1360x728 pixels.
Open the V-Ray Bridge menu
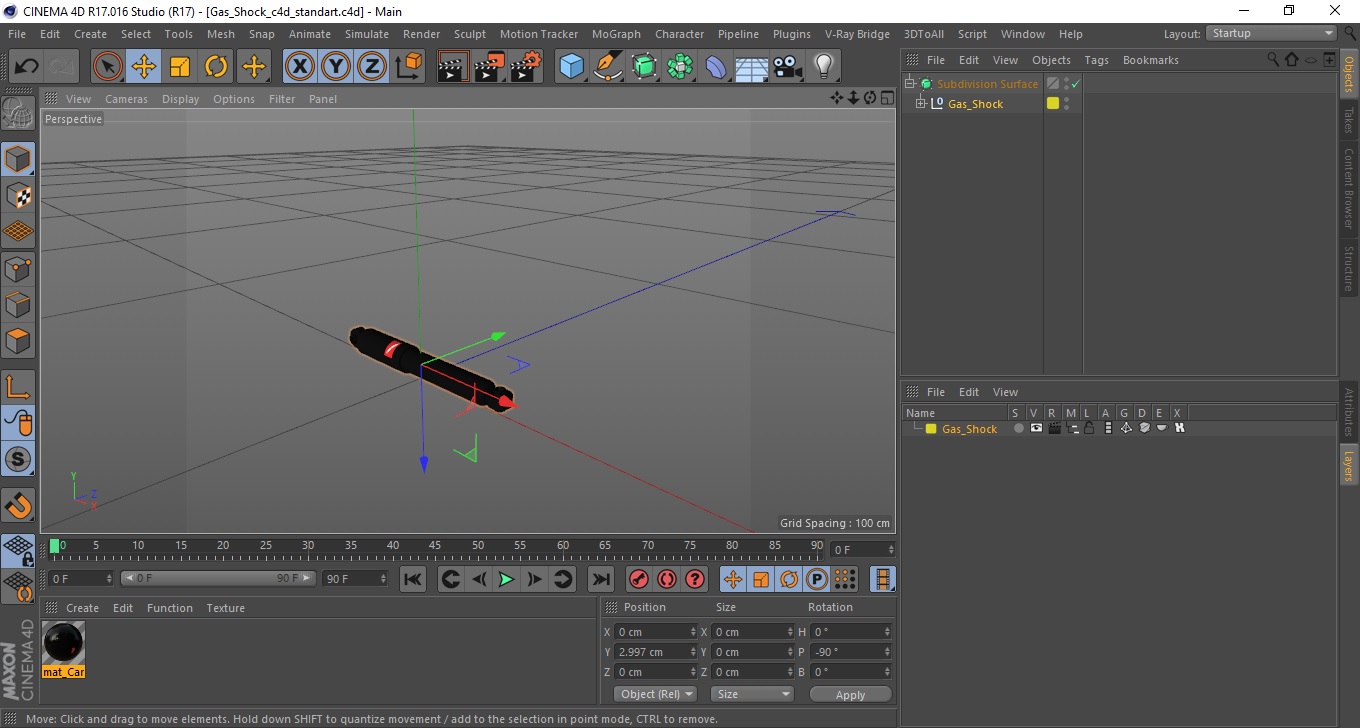pos(857,34)
